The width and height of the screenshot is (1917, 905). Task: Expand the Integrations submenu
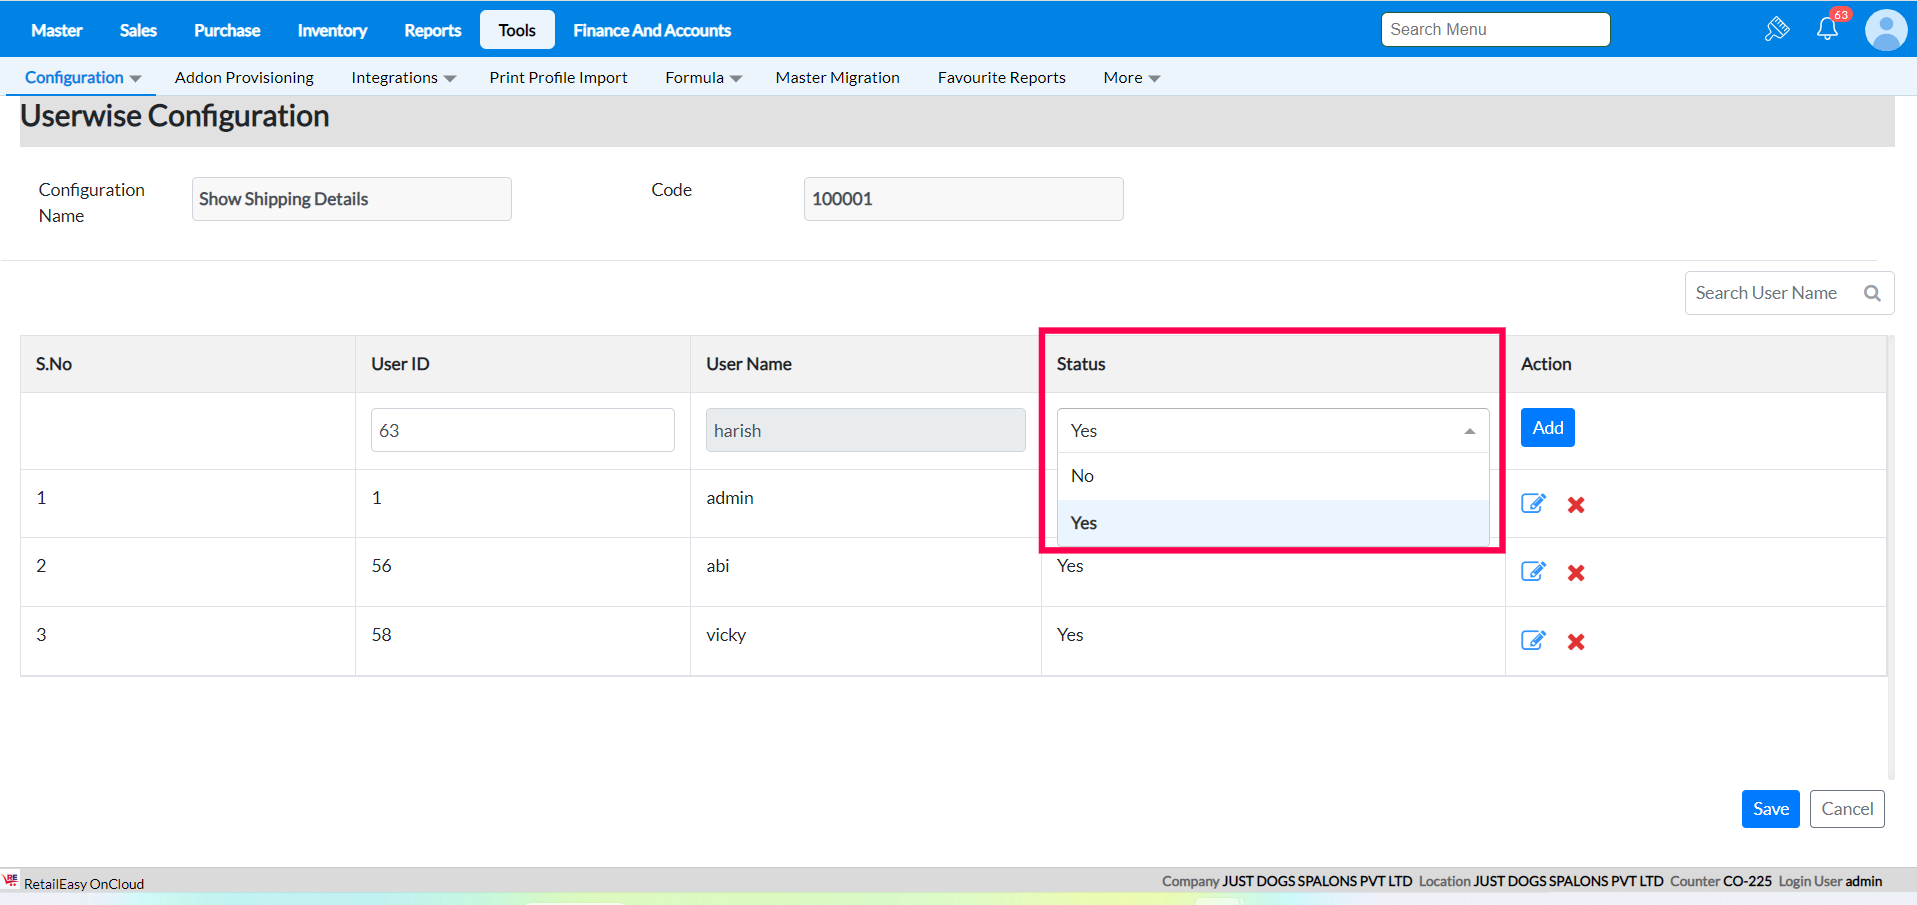pos(403,78)
